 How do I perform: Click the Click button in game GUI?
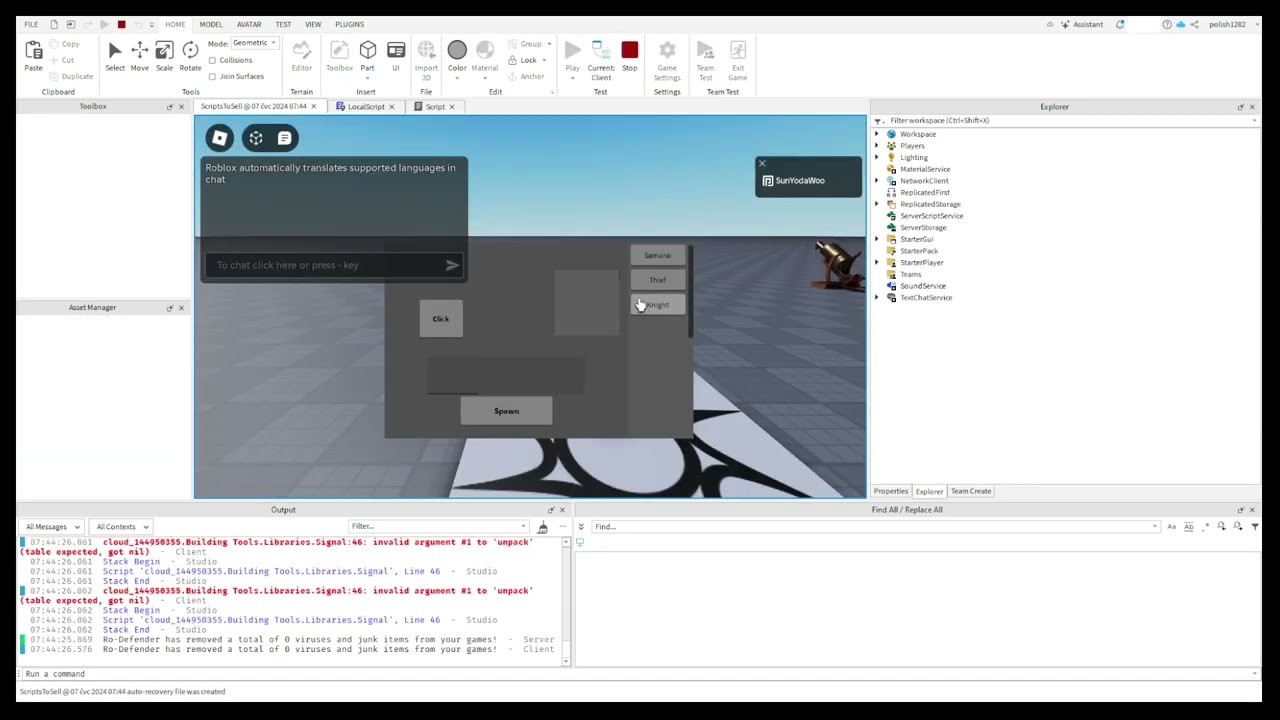441,319
